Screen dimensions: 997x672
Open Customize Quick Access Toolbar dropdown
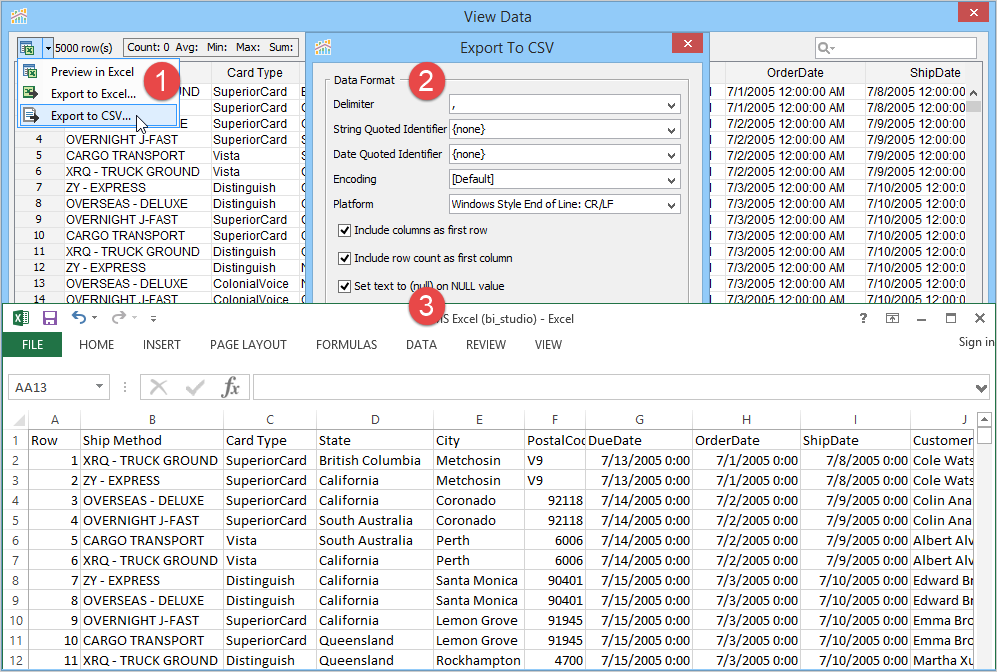(x=153, y=319)
